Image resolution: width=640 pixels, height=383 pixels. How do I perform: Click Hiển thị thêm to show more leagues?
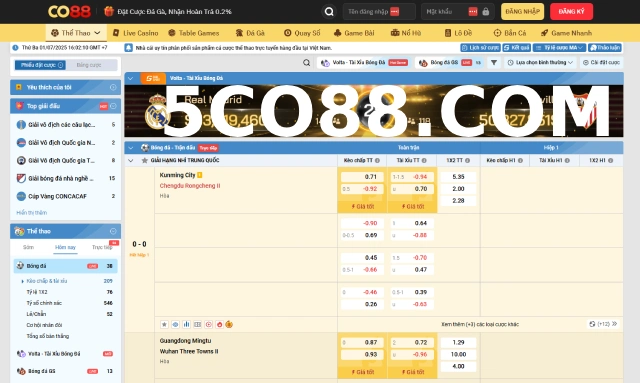(31, 213)
